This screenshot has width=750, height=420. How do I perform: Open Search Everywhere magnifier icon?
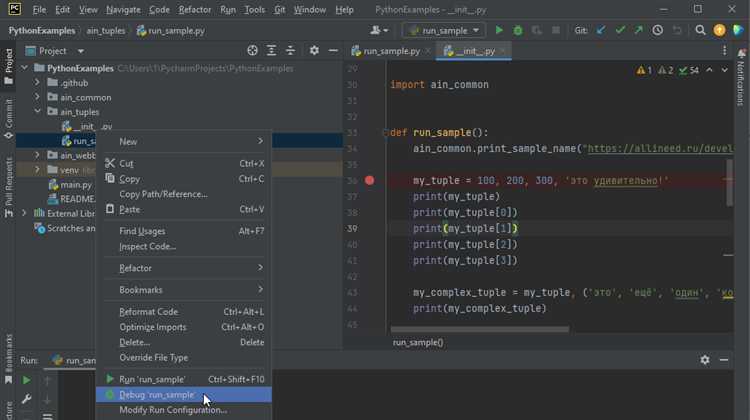[x=700, y=30]
